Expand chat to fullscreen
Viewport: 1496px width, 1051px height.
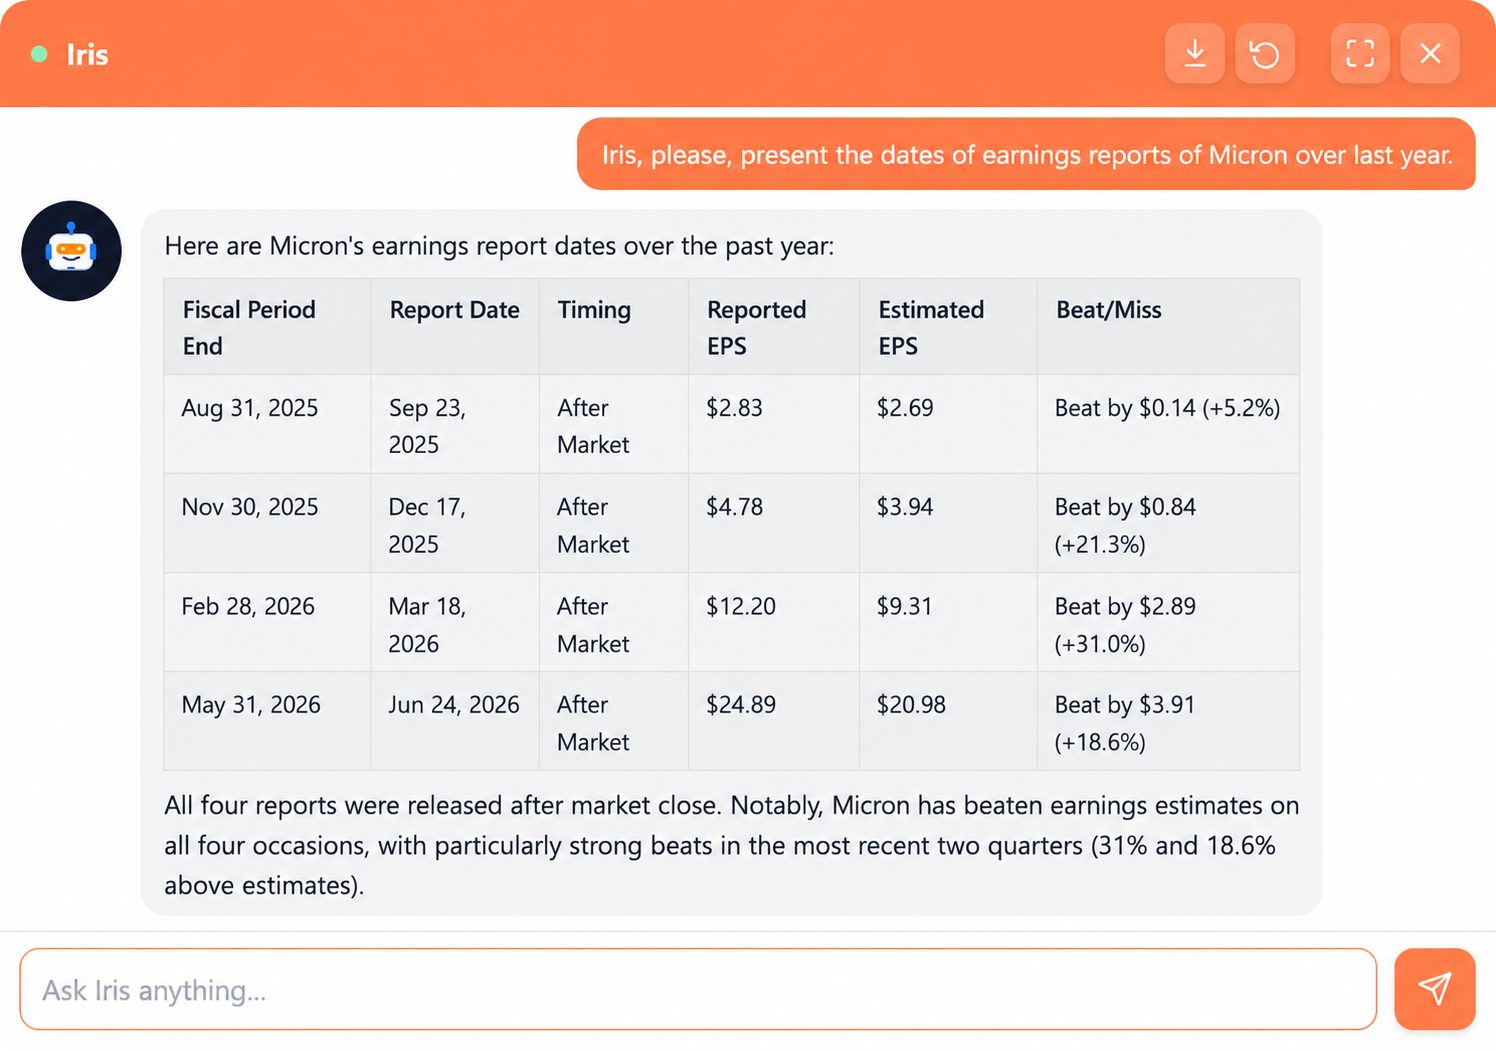(x=1360, y=53)
